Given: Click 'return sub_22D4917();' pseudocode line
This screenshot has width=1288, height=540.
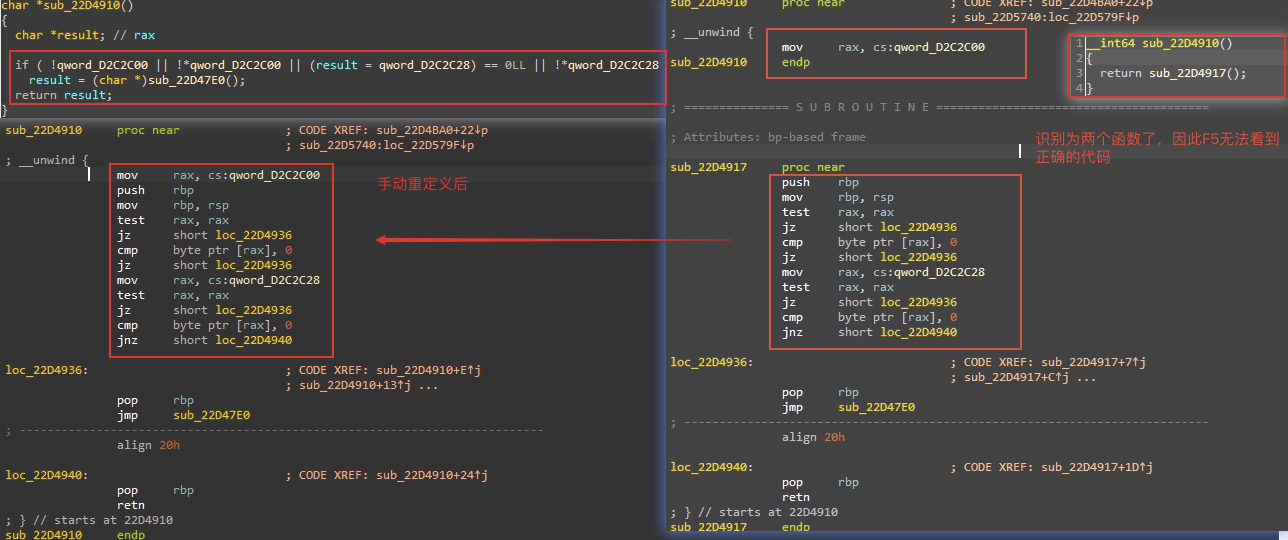Looking at the screenshot, I should (1173, 73).
